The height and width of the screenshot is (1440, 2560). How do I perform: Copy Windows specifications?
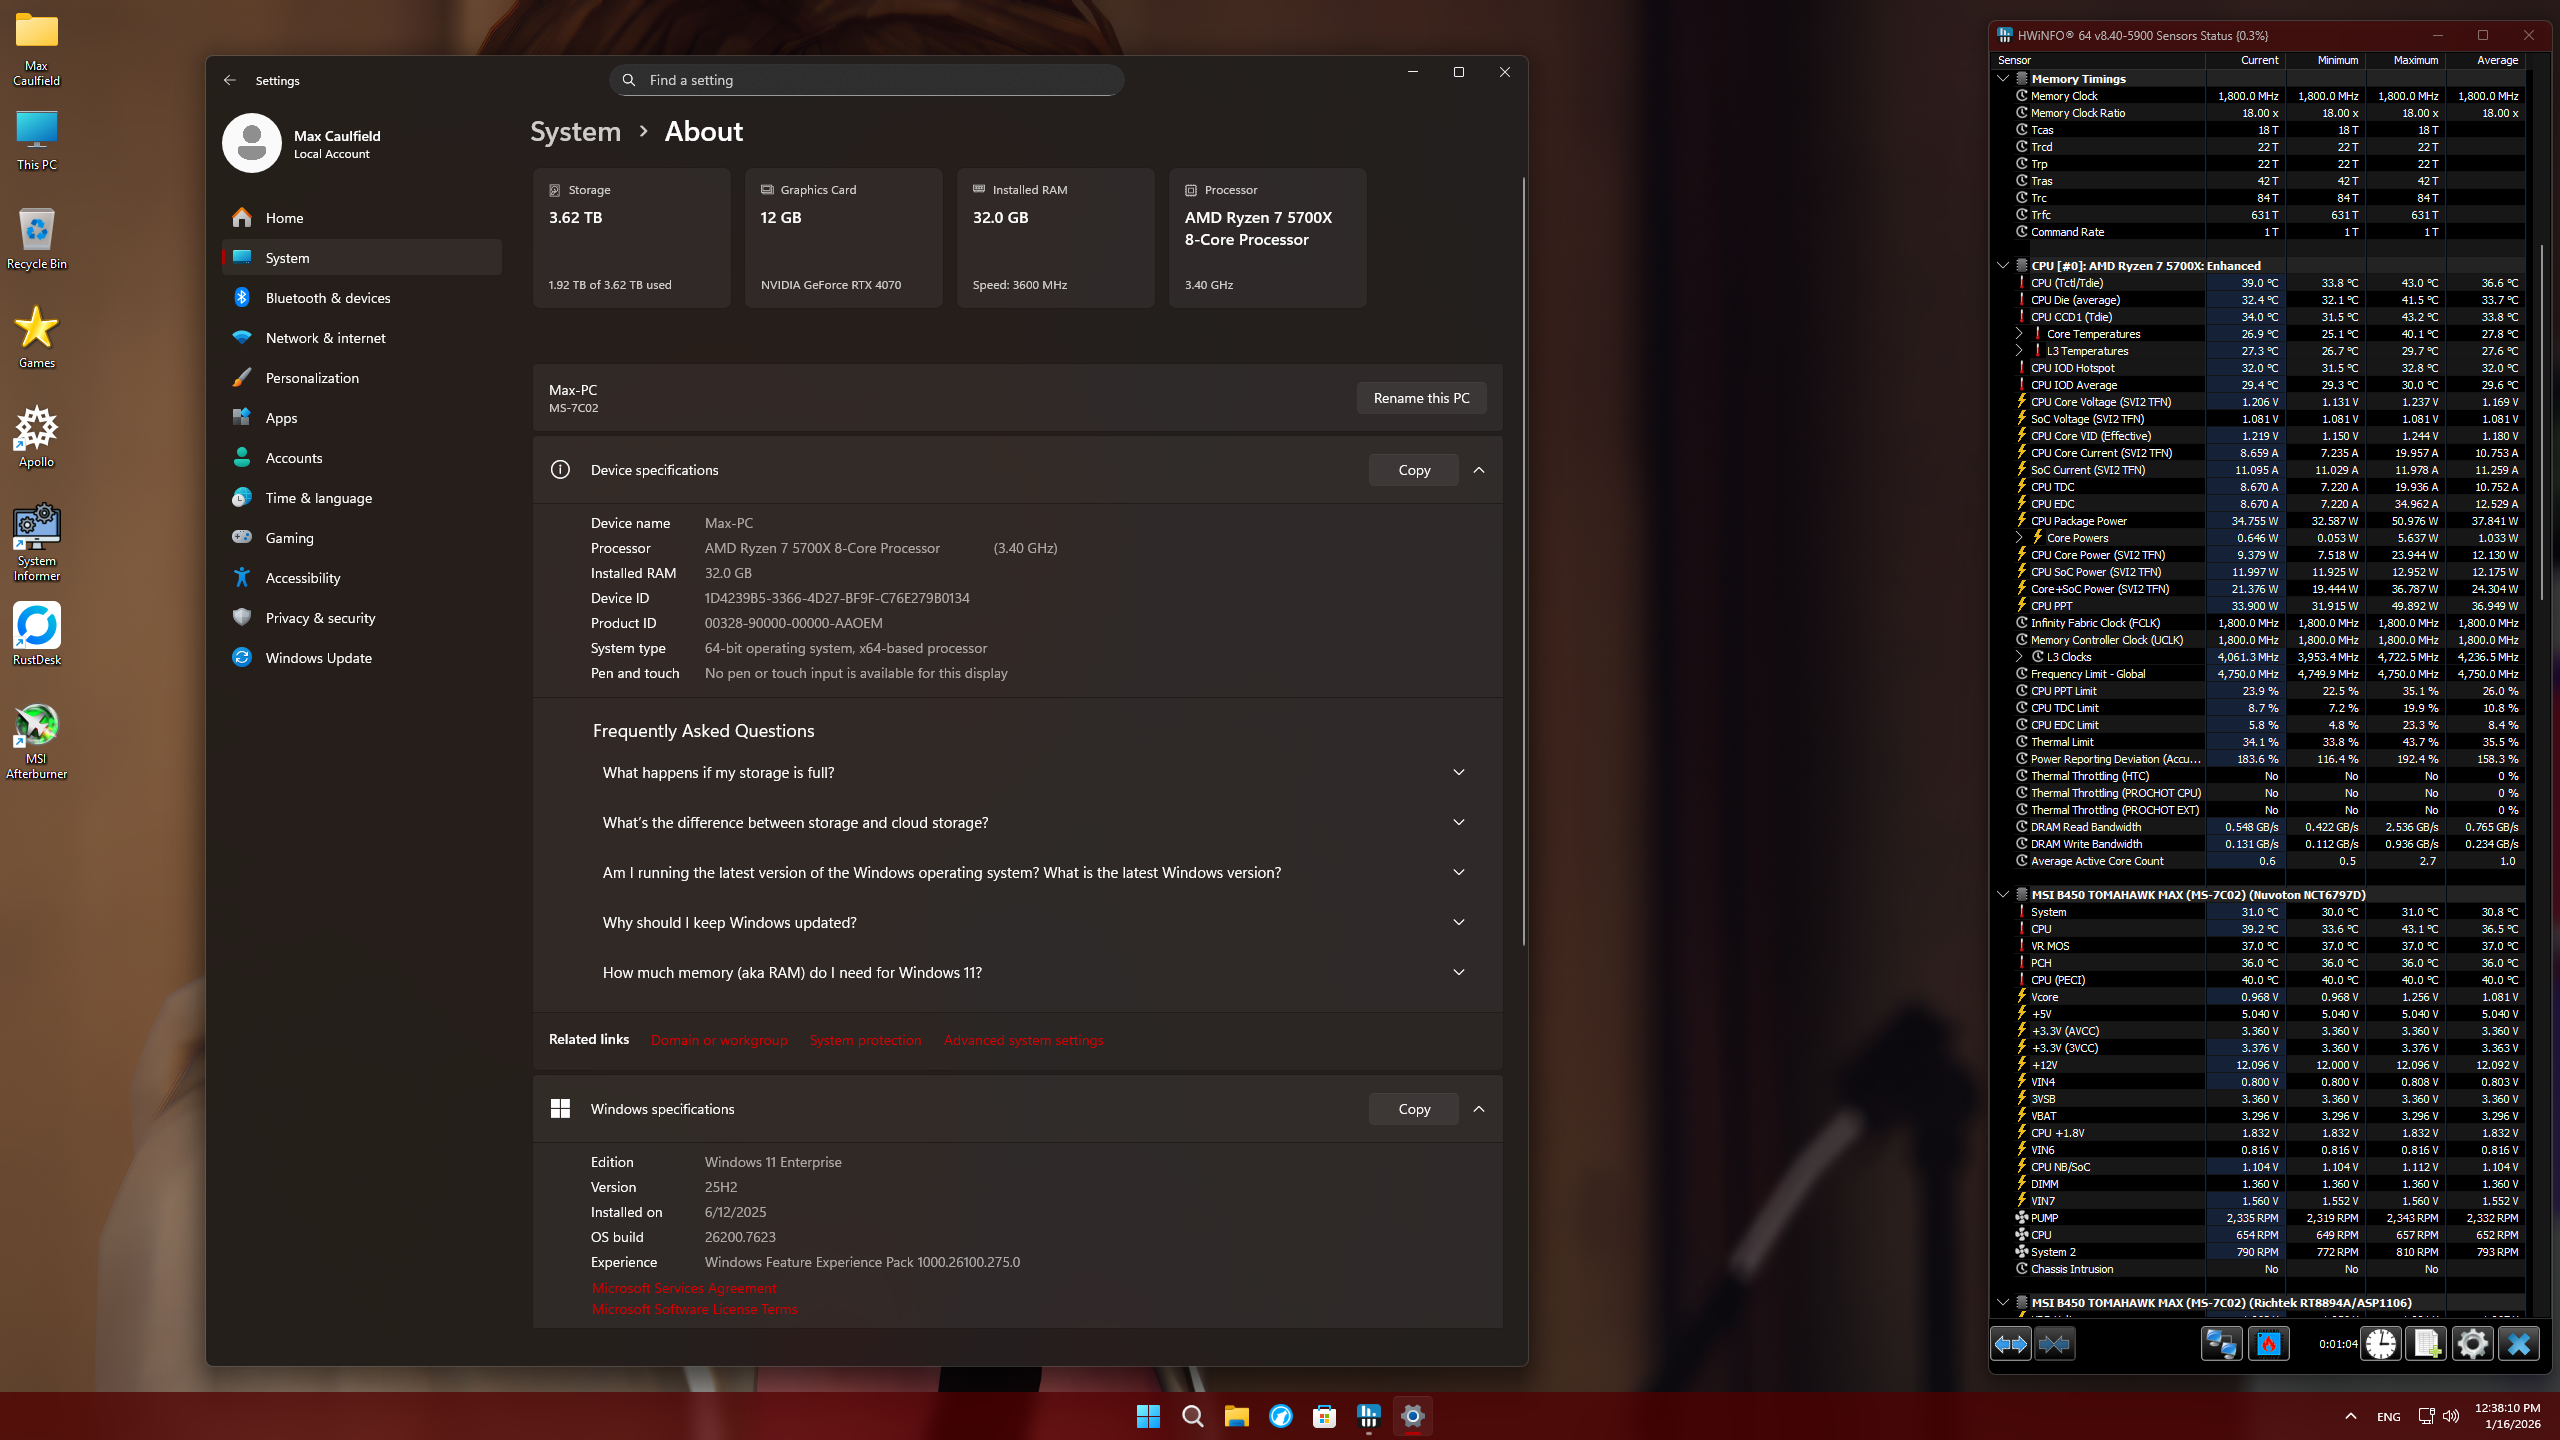click(1414, 1109)
